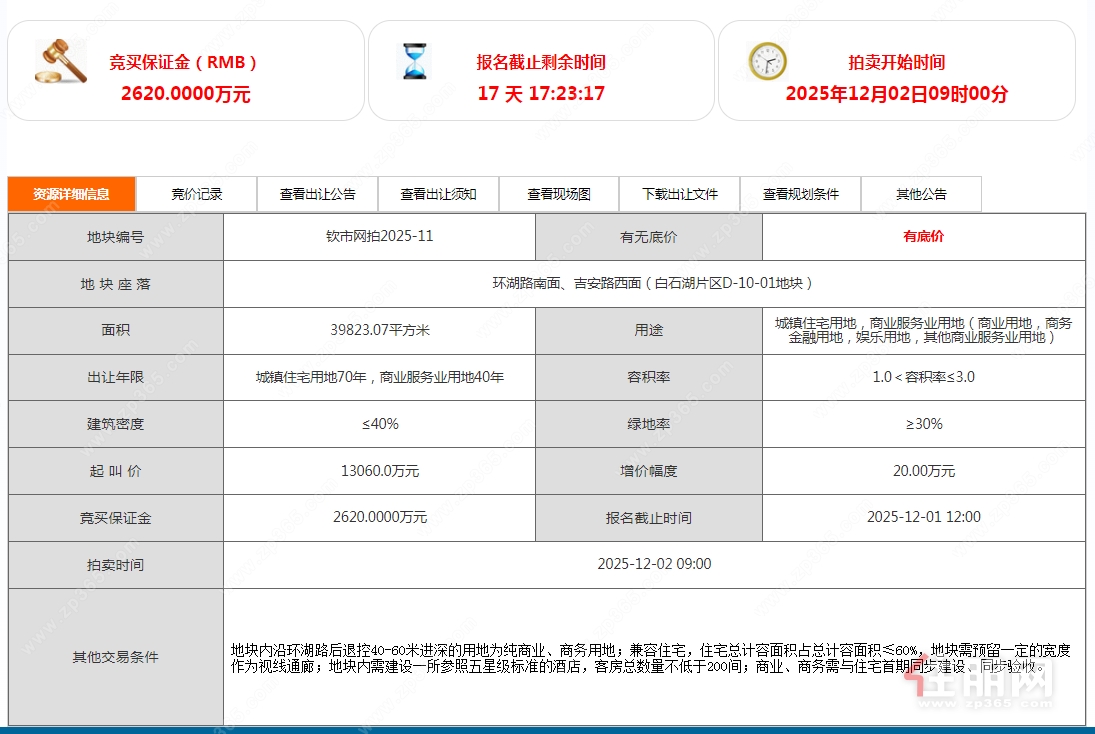Open the 下载出让文件 tab
Image resolution: width=1095 pixels, height=734 pixels.
point(680,194)
